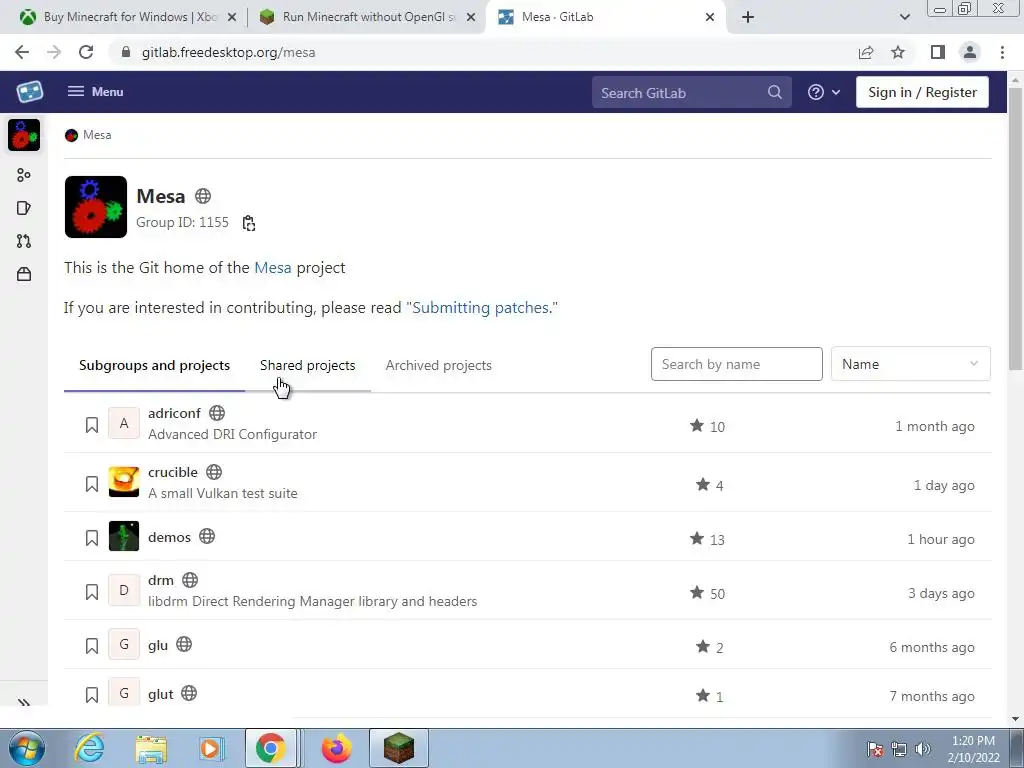Click the large Mesa group logo
This screenshot has height=768, width=1024.
[96, 207]
